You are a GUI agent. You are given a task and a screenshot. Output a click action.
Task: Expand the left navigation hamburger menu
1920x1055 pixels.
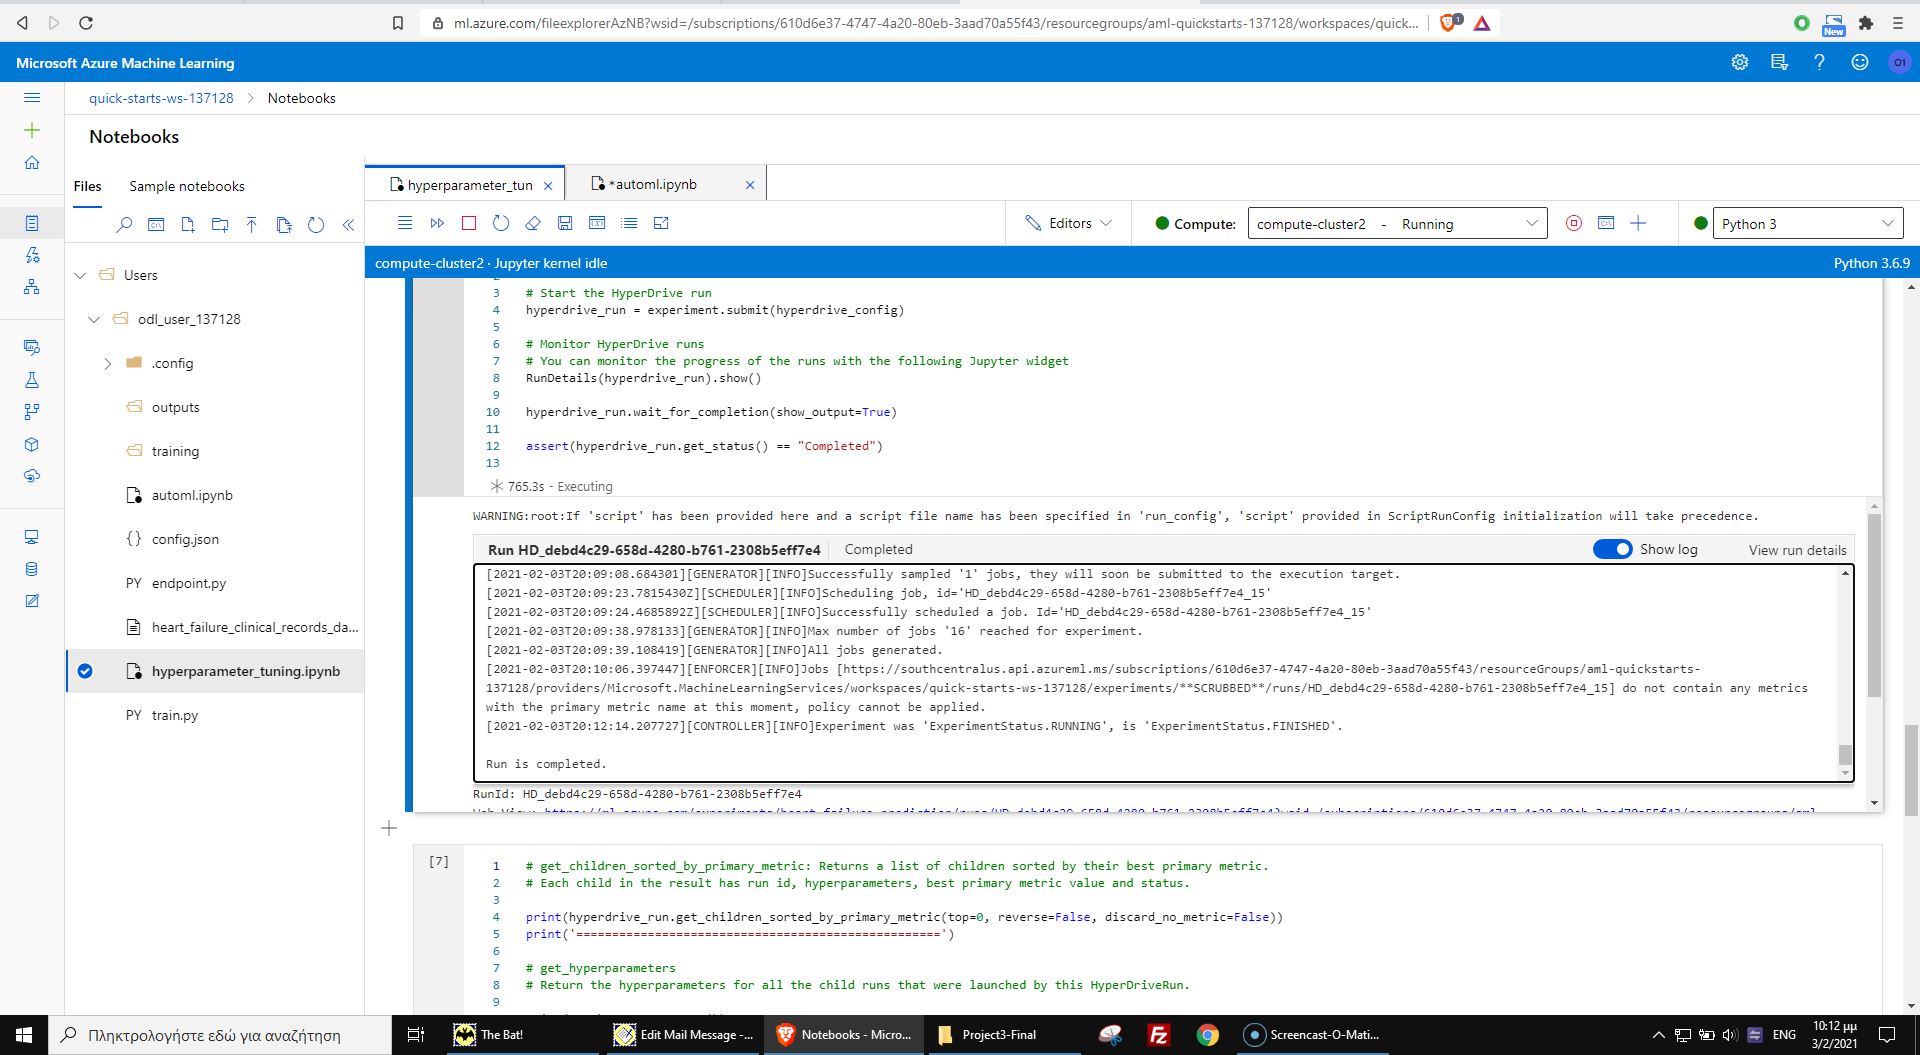[x=32, y=98]
